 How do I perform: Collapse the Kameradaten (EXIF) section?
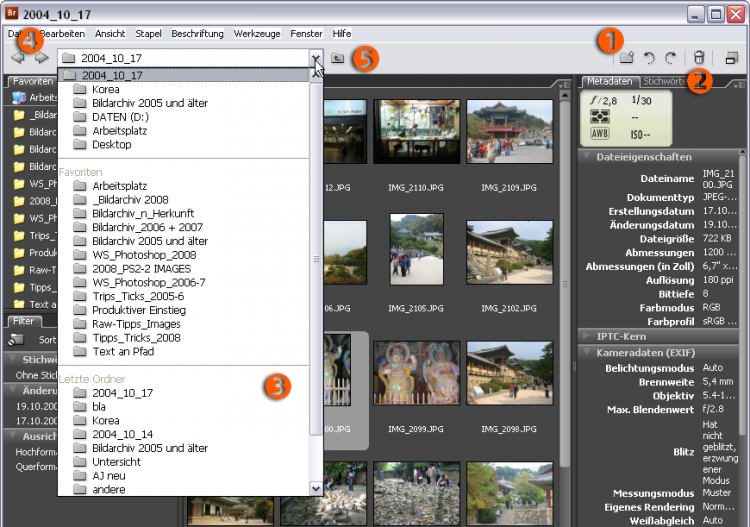tap(587, 353)
